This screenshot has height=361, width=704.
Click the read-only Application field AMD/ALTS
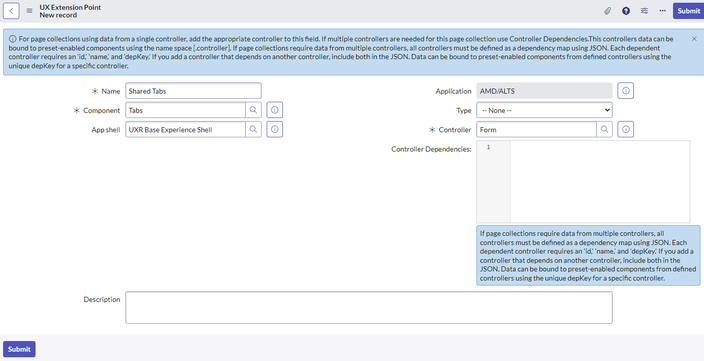544,91
